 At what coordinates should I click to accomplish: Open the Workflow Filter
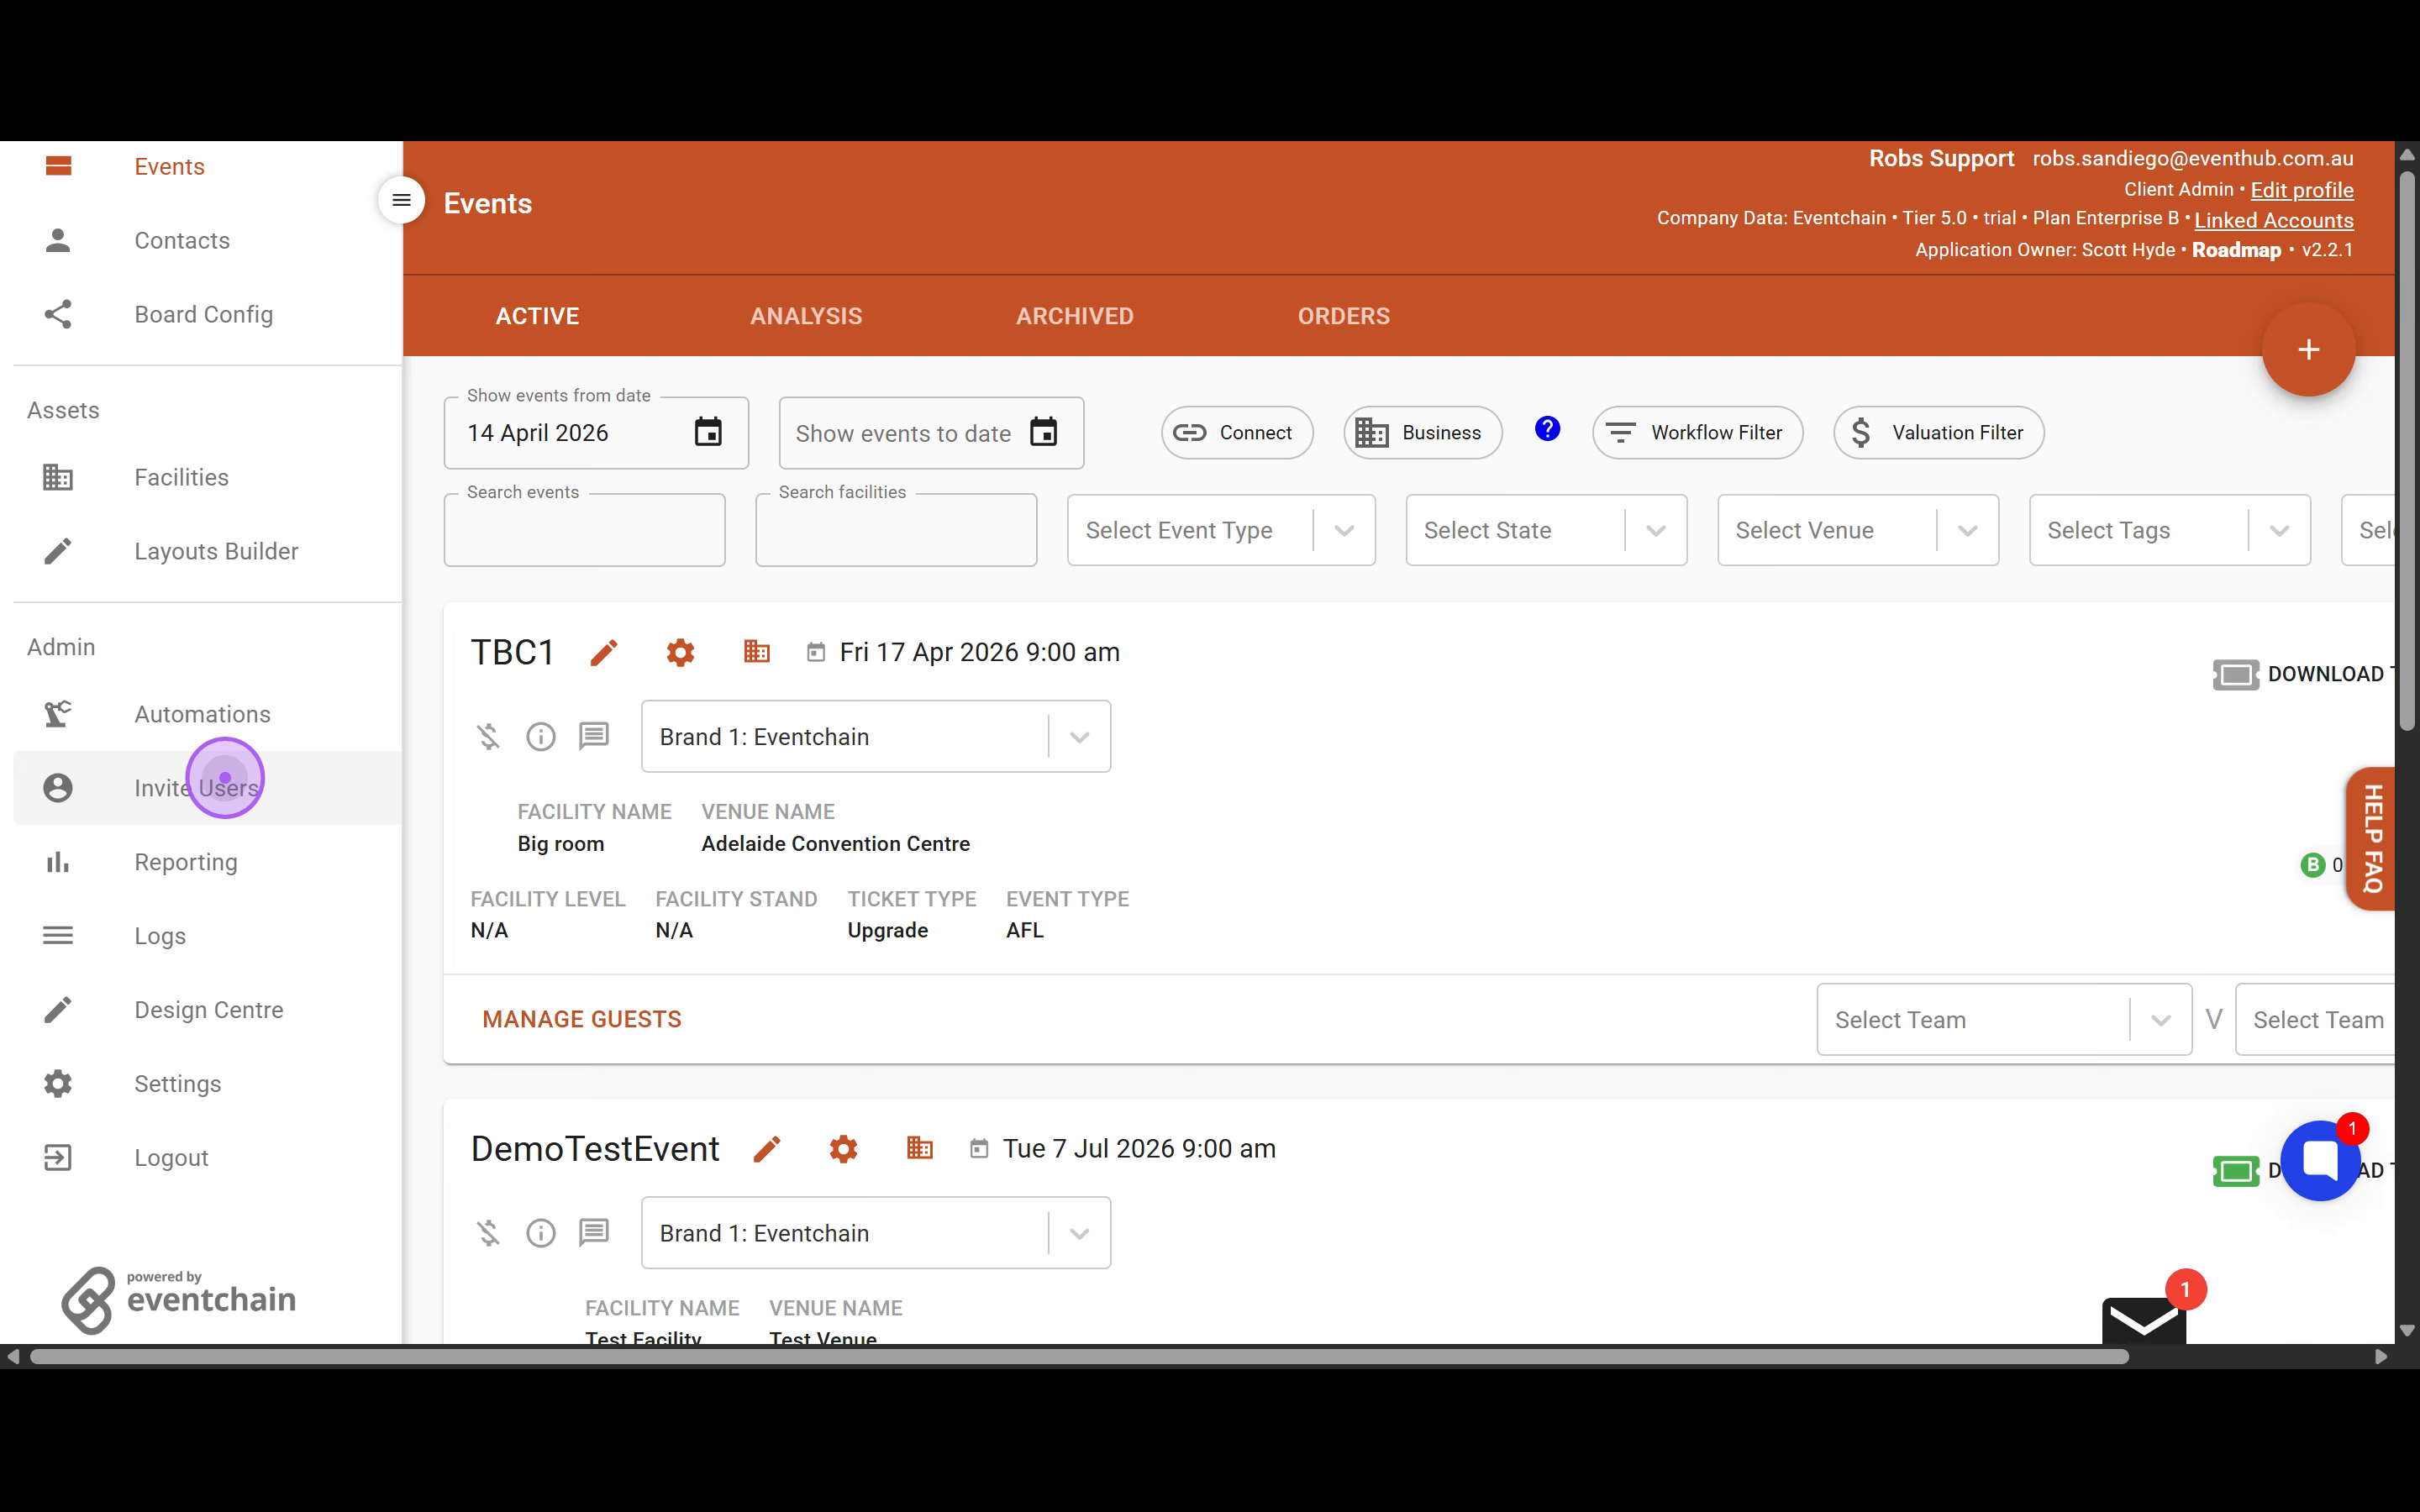1697,433
